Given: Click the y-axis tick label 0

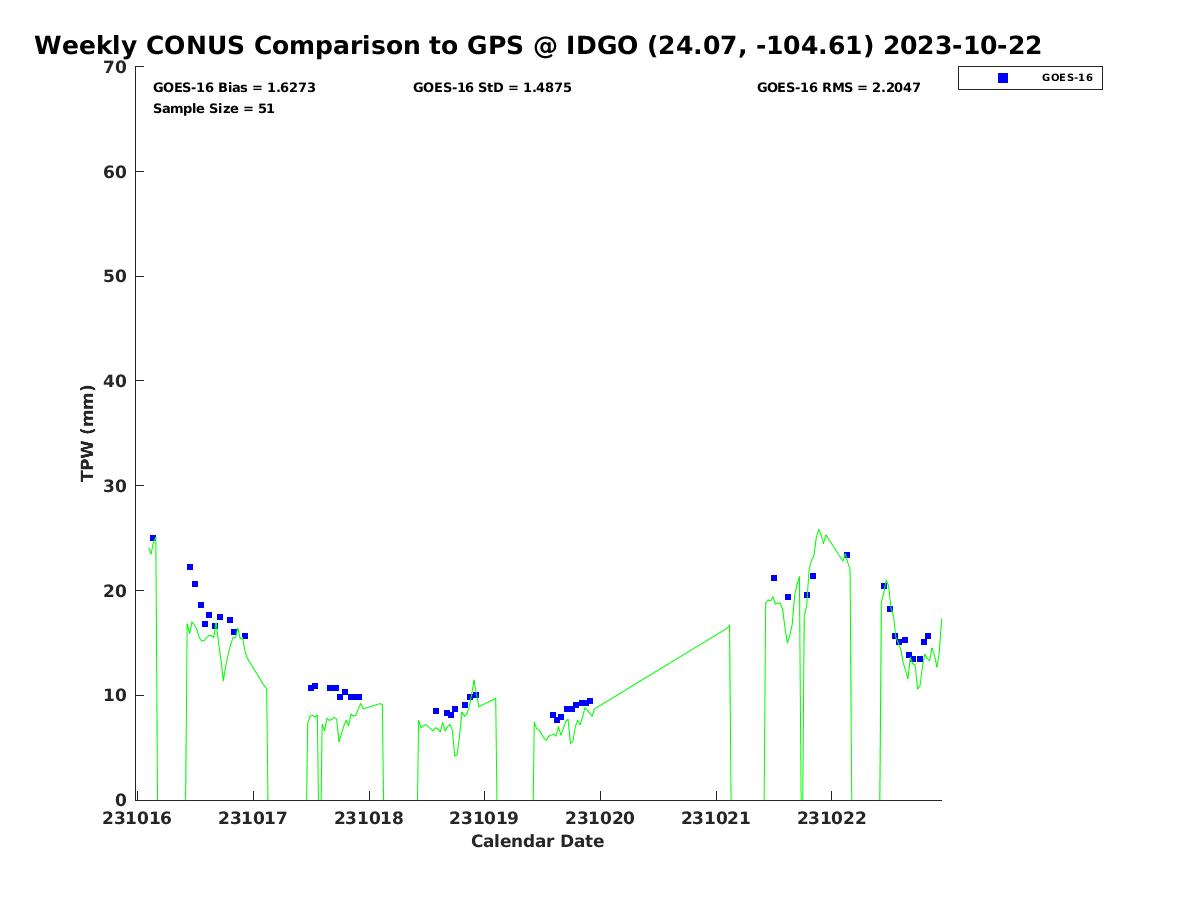Looking at the screenshot, I should 122,800.
